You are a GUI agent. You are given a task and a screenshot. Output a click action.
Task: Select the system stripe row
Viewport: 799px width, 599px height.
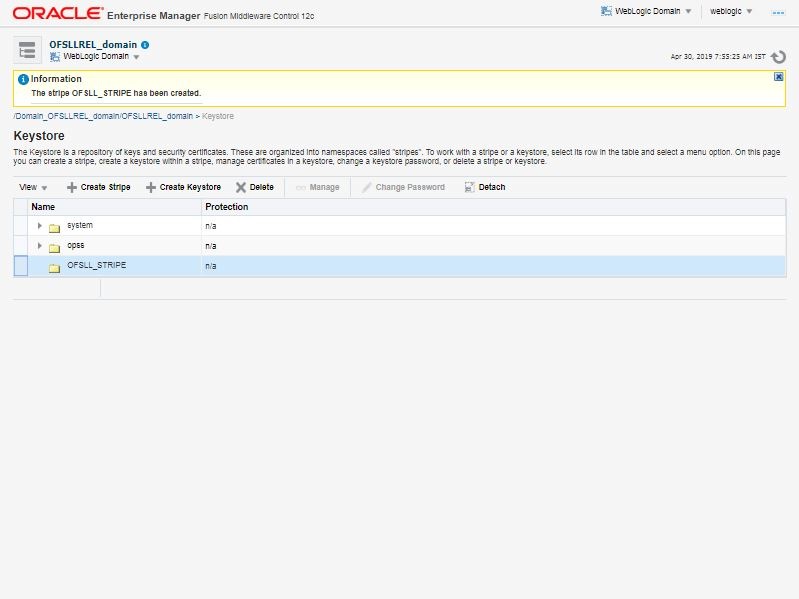400,226
